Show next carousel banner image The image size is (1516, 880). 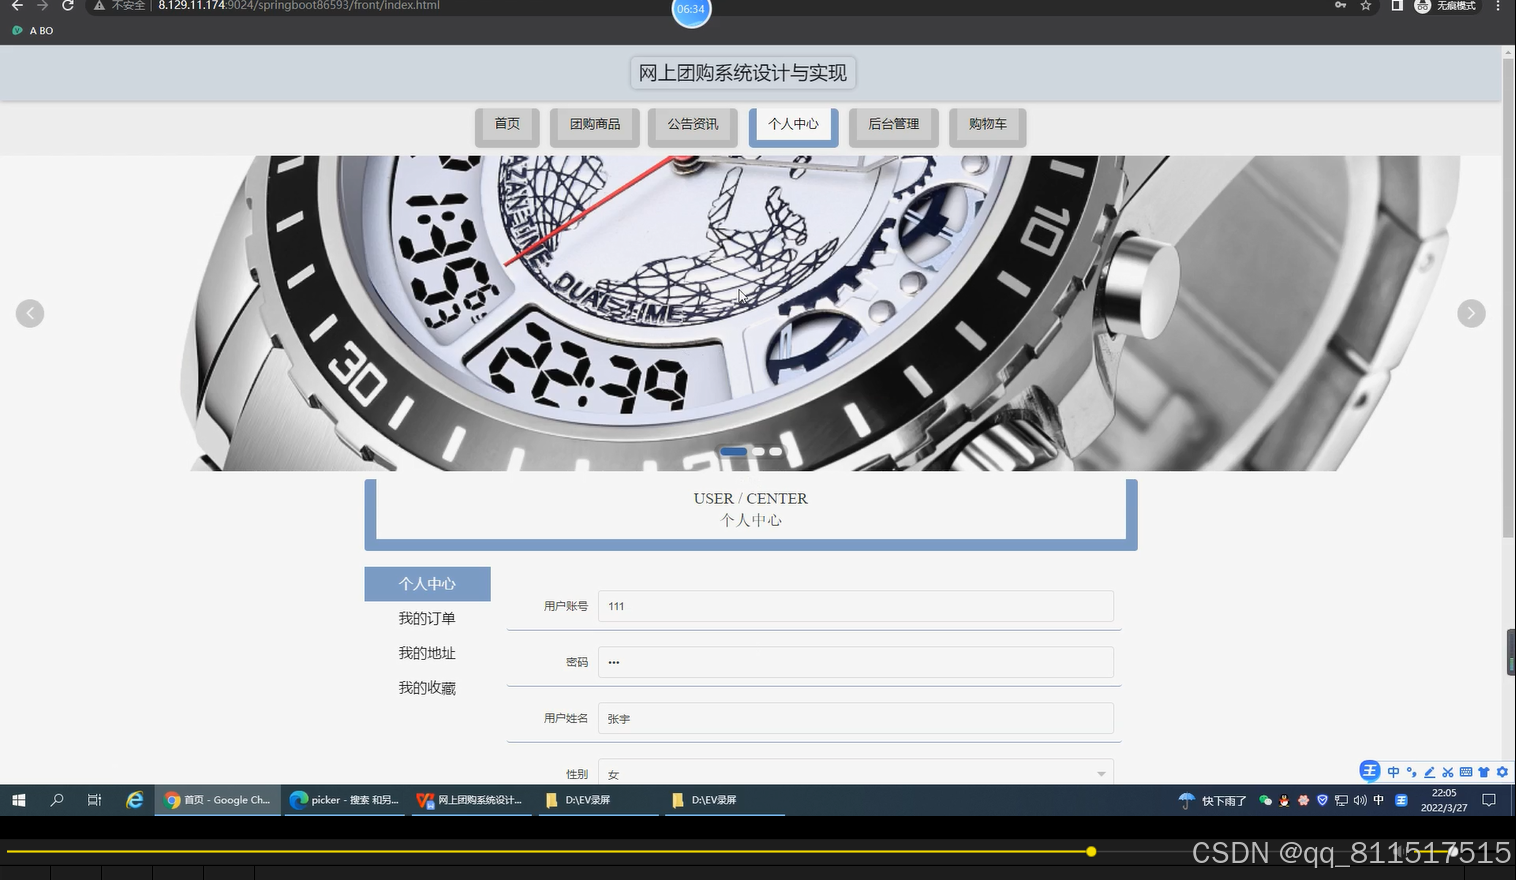click(x=1471, y=314)
